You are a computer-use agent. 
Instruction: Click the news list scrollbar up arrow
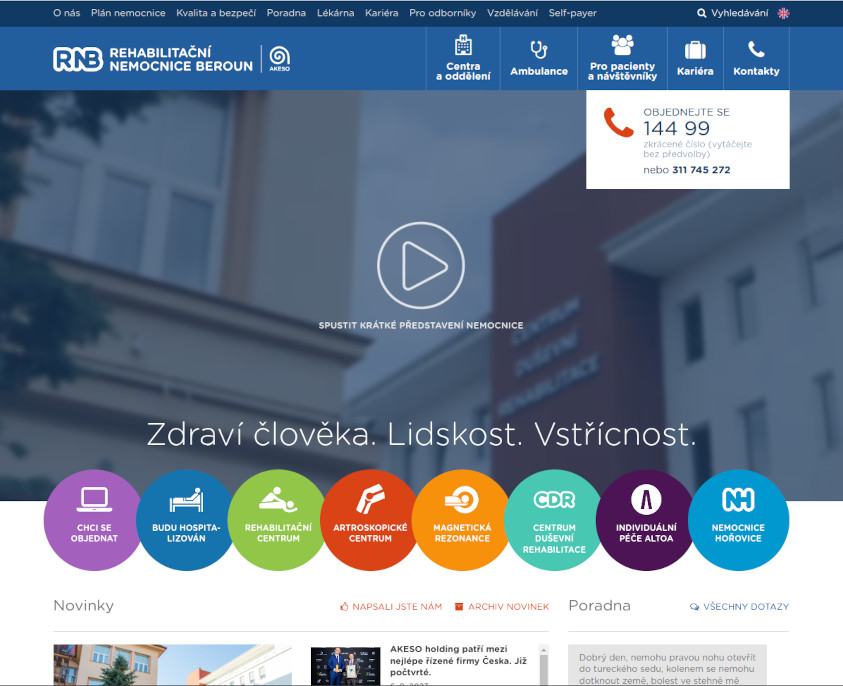point(544,650)
